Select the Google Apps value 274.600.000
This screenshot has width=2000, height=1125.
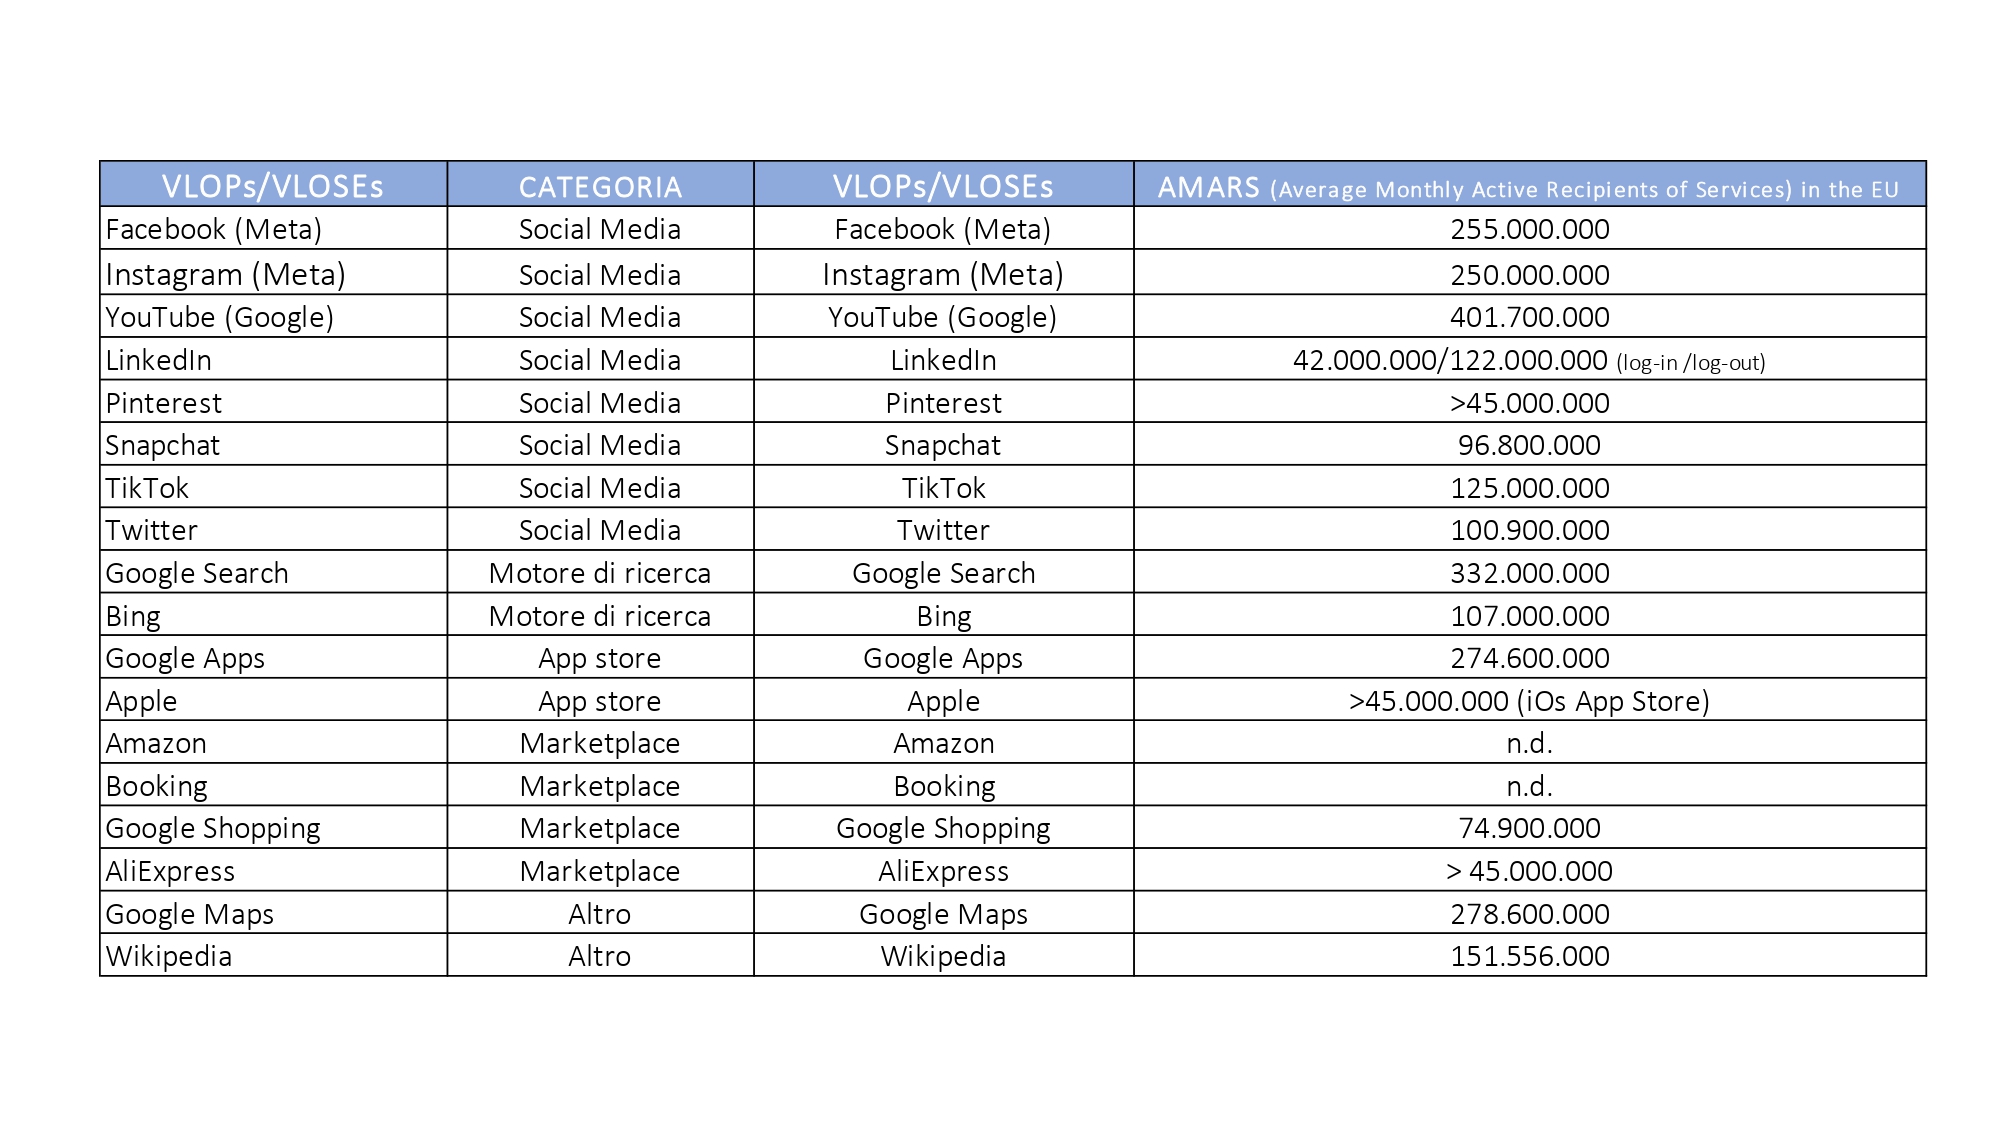(1529, 658)
